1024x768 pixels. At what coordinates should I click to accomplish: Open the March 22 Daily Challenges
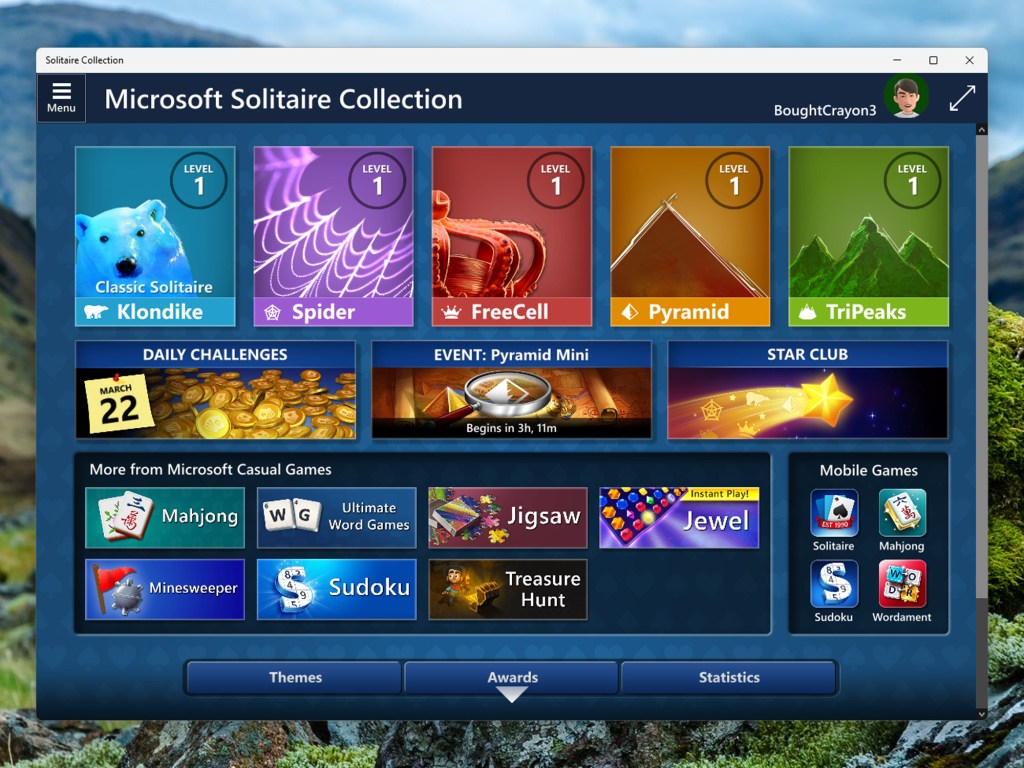click(x=215, y=390)
